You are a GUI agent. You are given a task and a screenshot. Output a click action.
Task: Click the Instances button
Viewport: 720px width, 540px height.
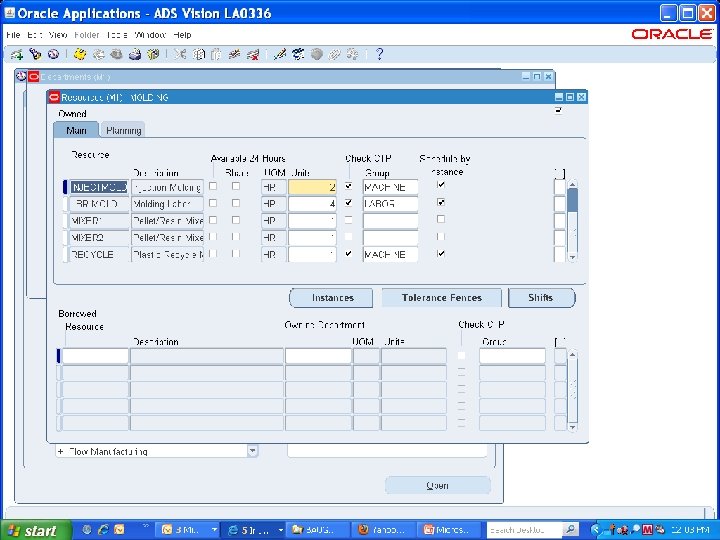point(331,298)
